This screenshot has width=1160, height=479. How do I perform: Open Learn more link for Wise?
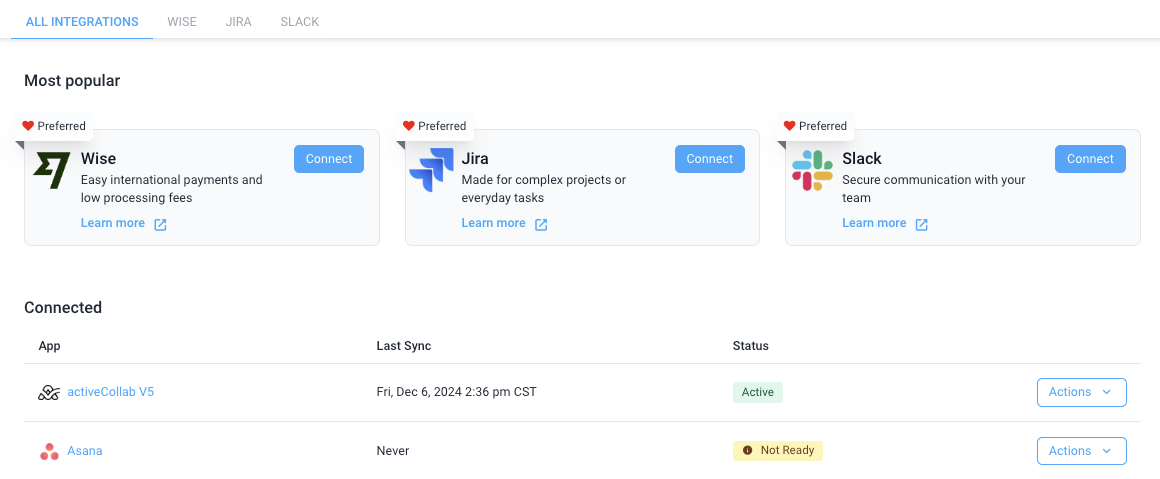click(x=112, y=223)
